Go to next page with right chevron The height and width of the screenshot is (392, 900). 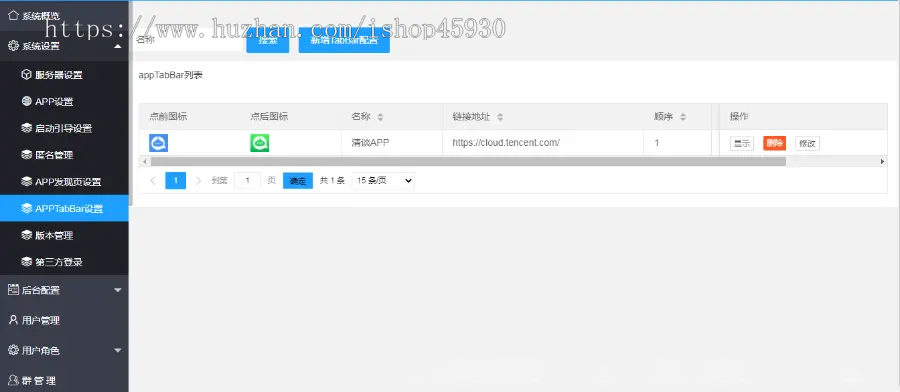(x=199, y=181)
